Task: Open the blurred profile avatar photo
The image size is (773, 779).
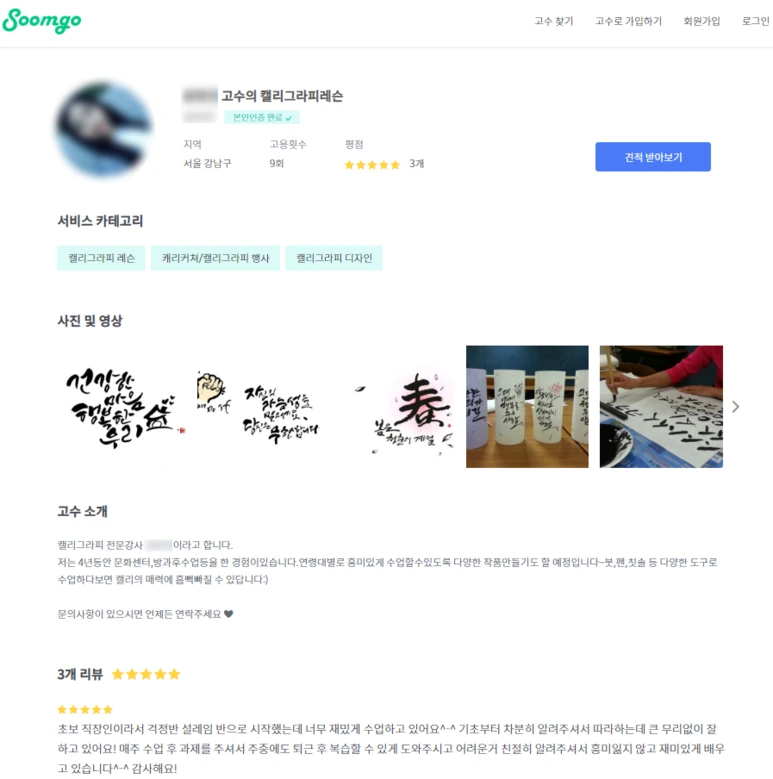Action: tap(104, 129)
